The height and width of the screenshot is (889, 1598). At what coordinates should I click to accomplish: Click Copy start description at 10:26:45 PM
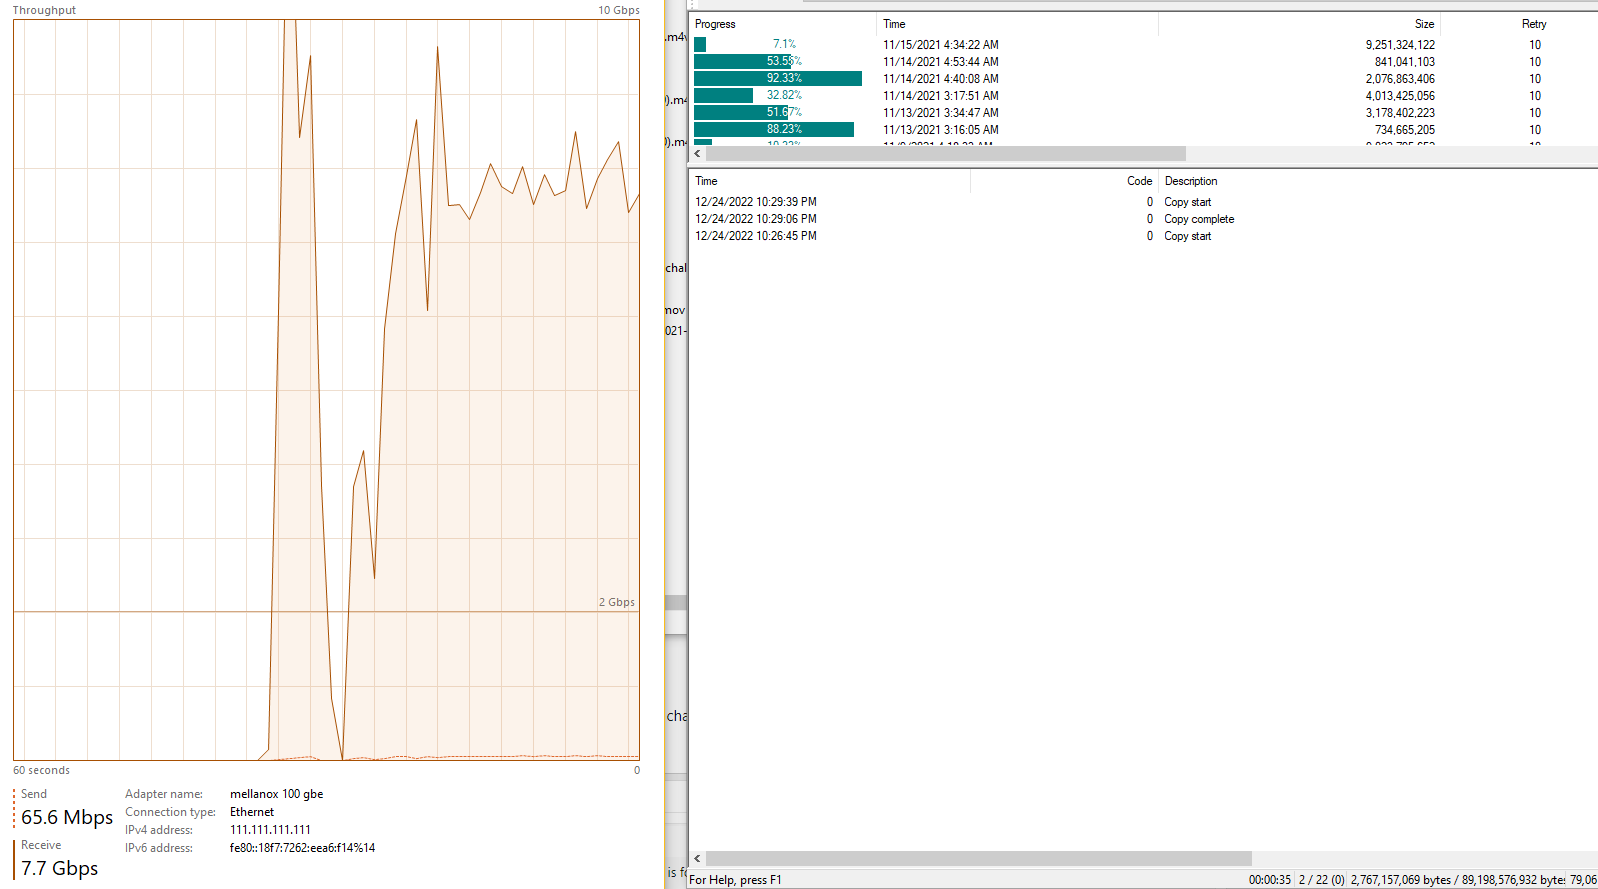coord(1187,236)
